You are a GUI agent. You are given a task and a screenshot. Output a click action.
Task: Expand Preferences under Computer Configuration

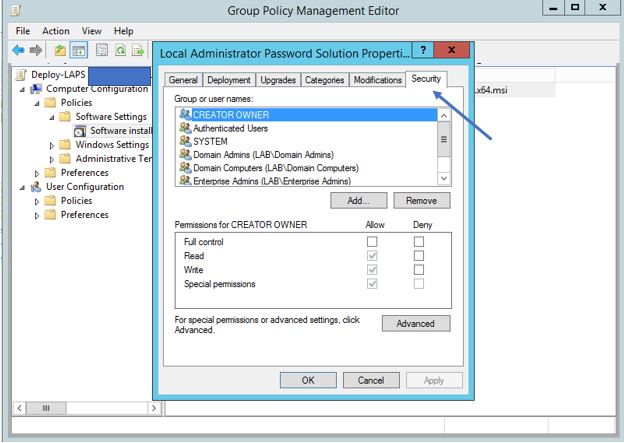click(x=37, y=174)
